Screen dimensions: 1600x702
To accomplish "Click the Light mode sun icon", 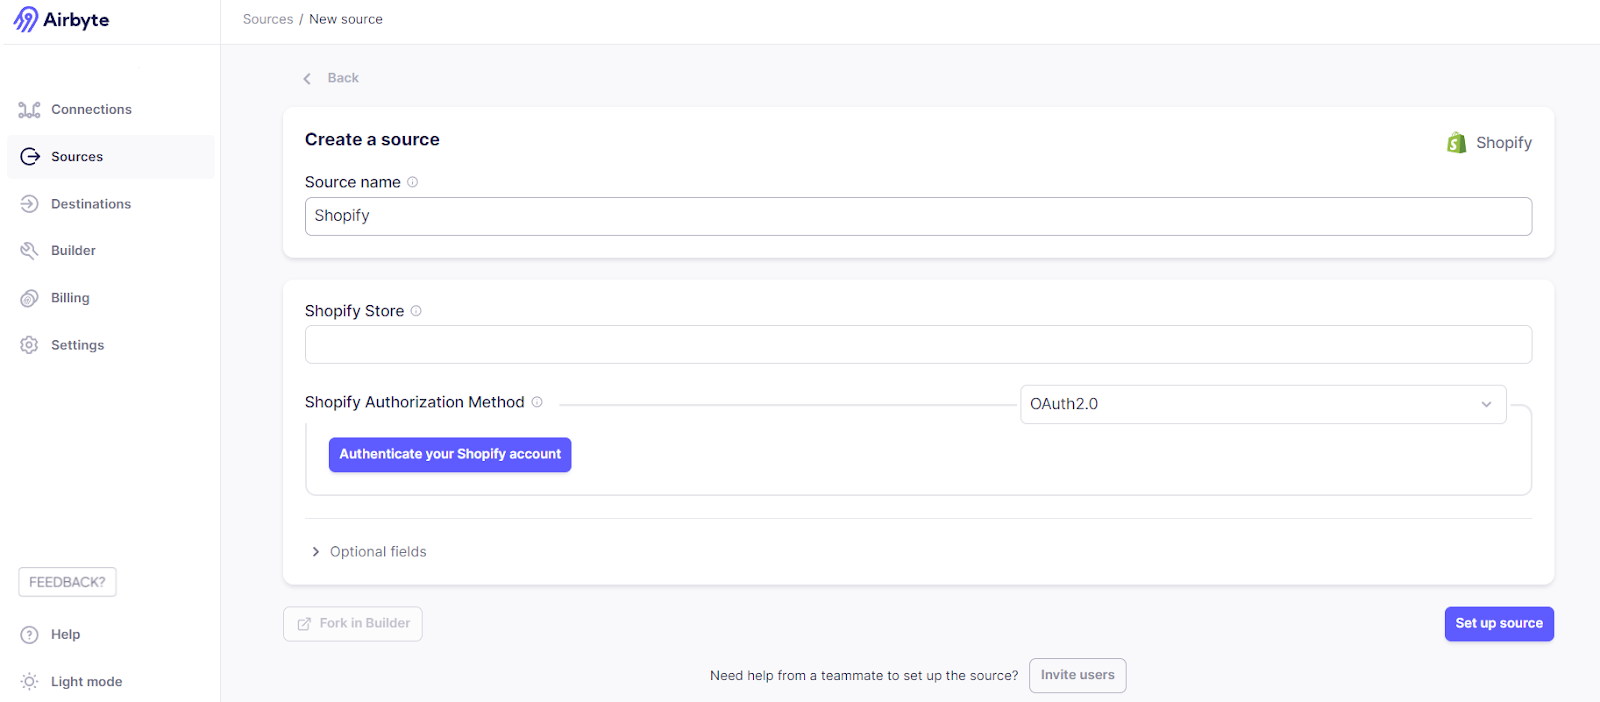I will [x=30, y=682].
